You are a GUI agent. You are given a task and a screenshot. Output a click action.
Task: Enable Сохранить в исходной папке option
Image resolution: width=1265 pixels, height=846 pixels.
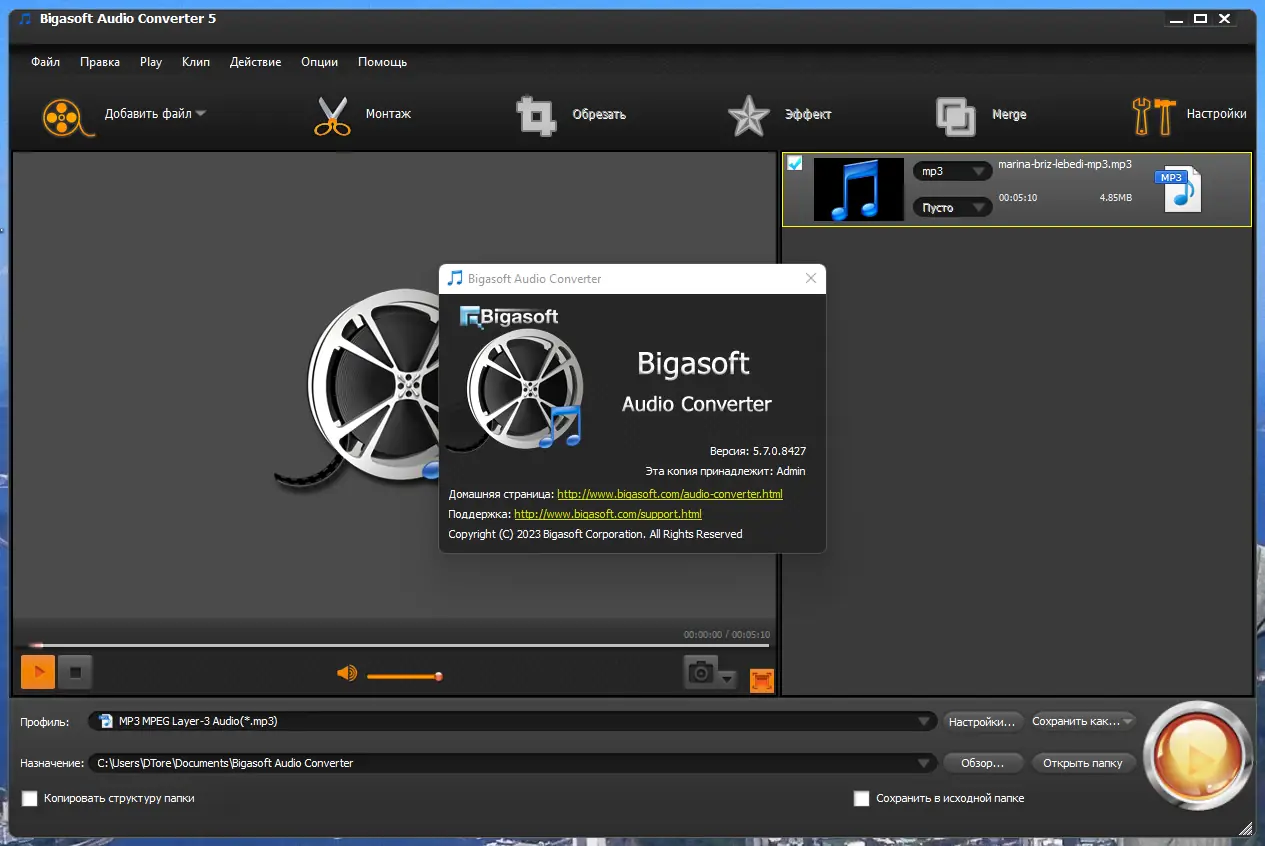861,798
